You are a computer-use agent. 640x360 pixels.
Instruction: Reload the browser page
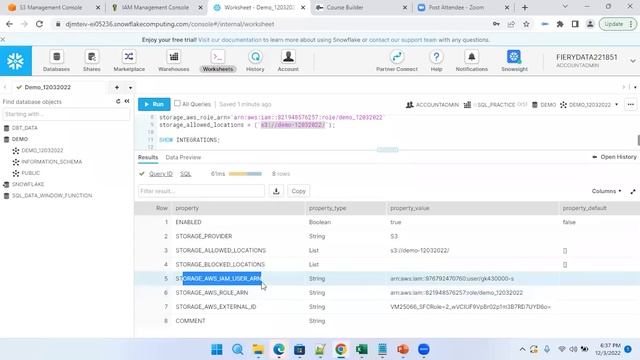click(39, 24)
